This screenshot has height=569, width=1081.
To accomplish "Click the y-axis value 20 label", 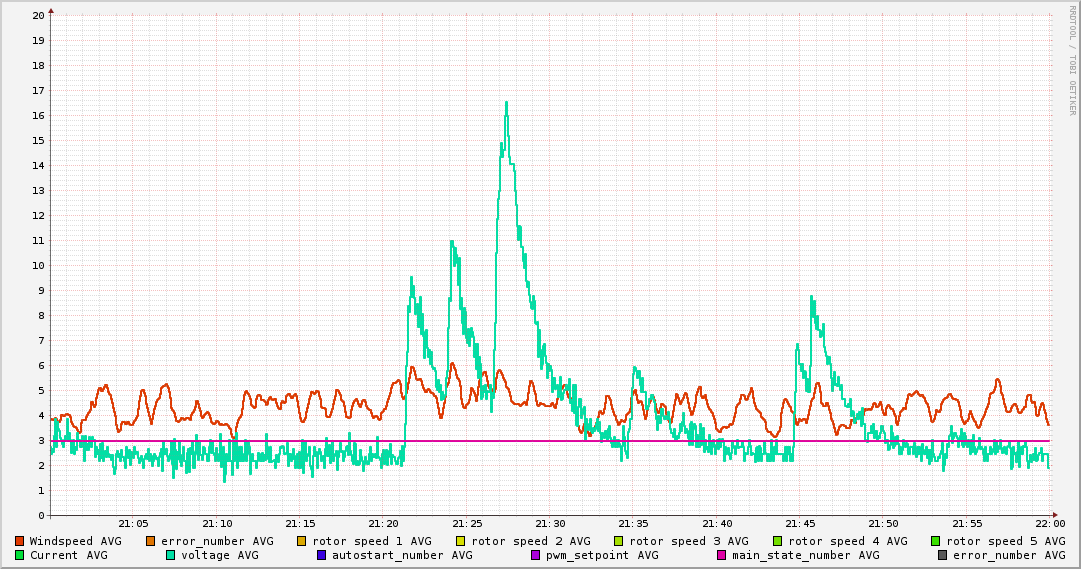I will (38, 16).
